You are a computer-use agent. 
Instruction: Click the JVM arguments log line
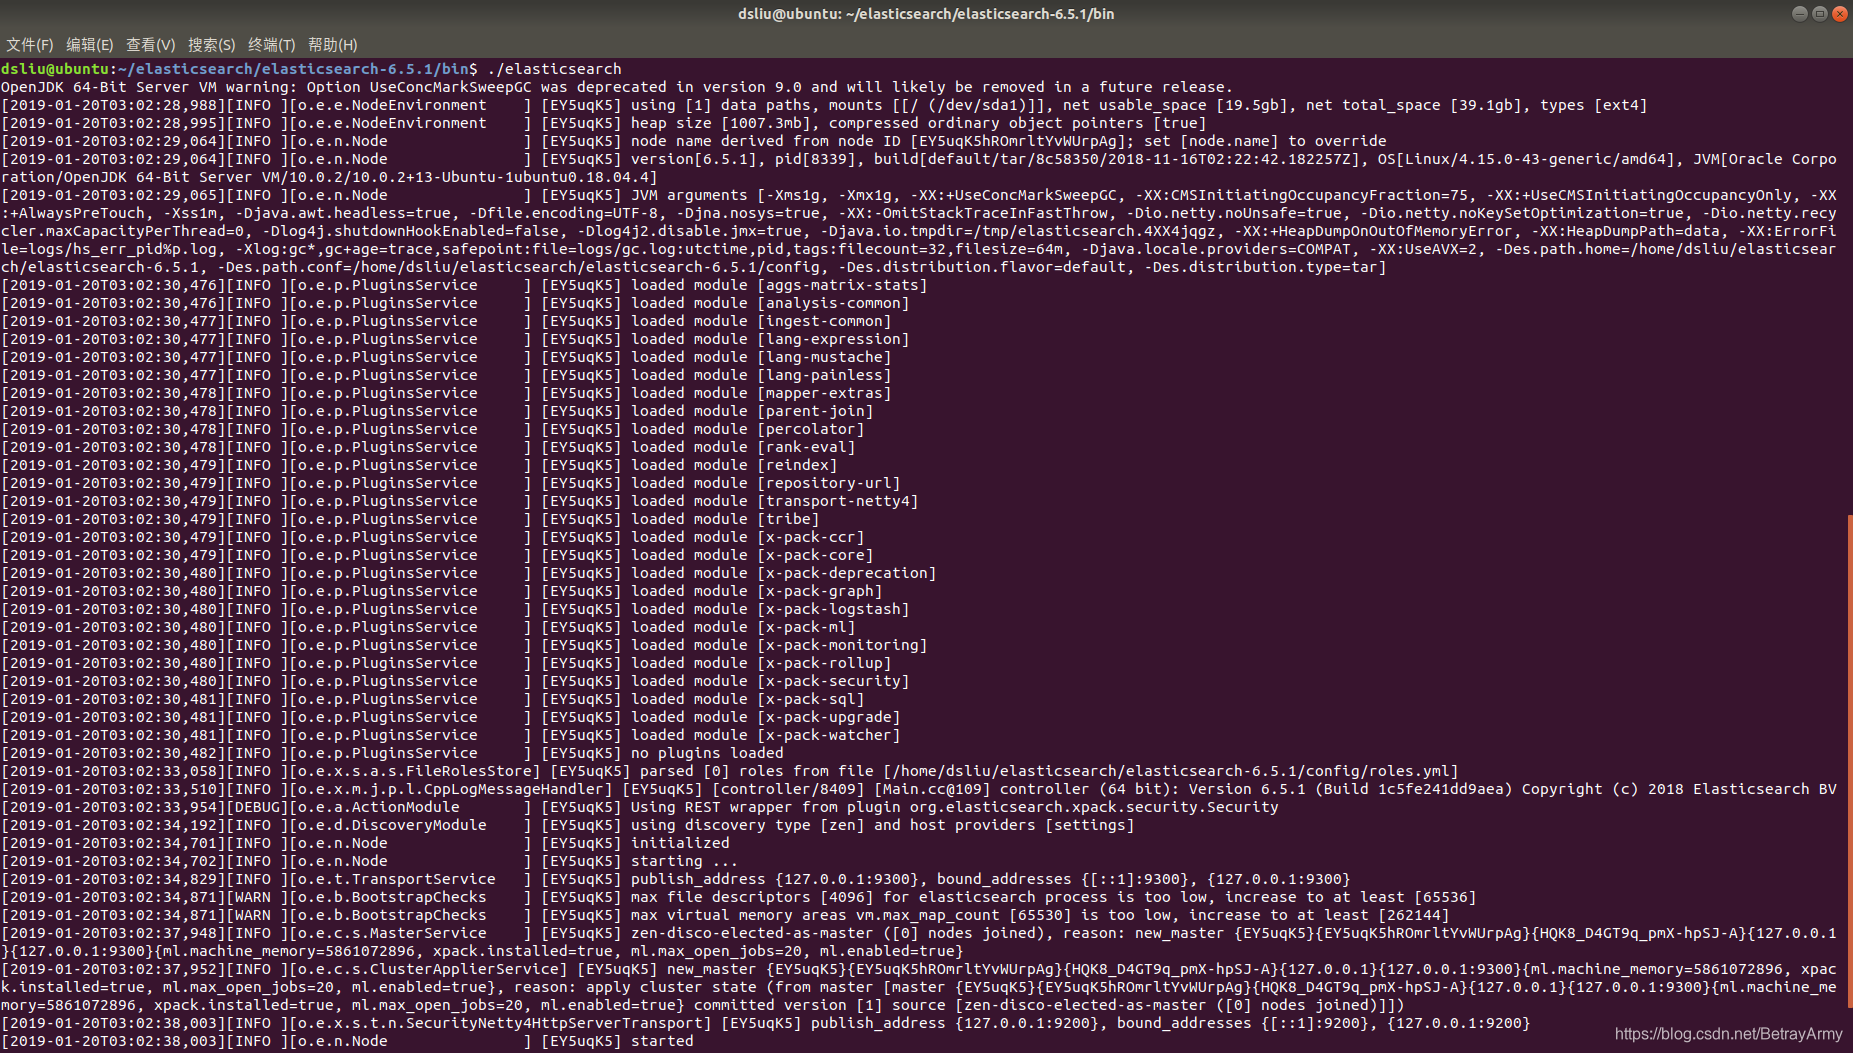(919, 231)
